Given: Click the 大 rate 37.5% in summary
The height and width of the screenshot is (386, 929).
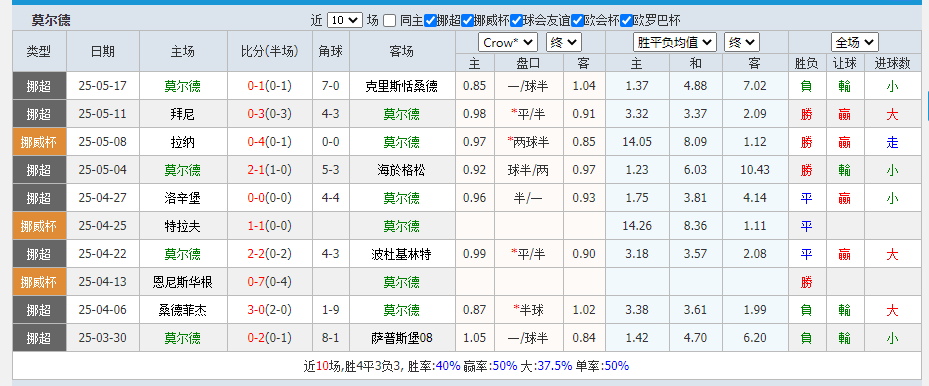Looking at the screenshot, I should 555,366.
